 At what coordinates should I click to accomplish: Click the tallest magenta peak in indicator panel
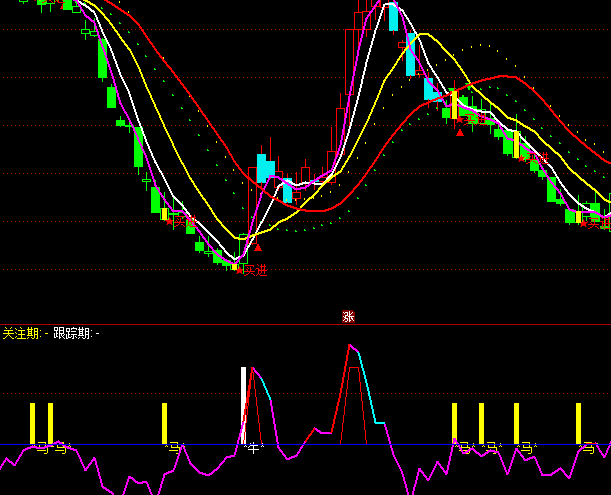point(350,346)
